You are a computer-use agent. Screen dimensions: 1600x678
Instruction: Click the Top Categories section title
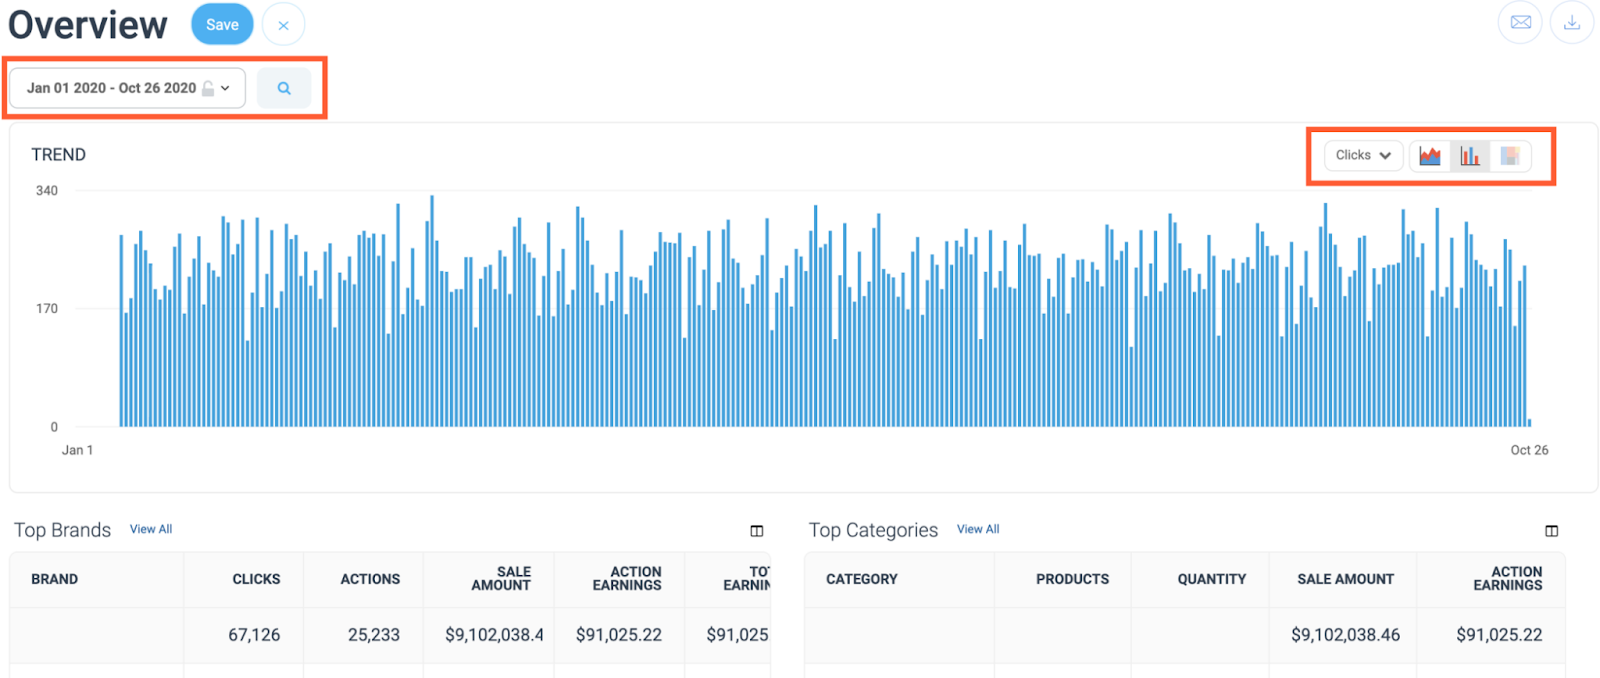pyautogui.click(x=873, y=530)
